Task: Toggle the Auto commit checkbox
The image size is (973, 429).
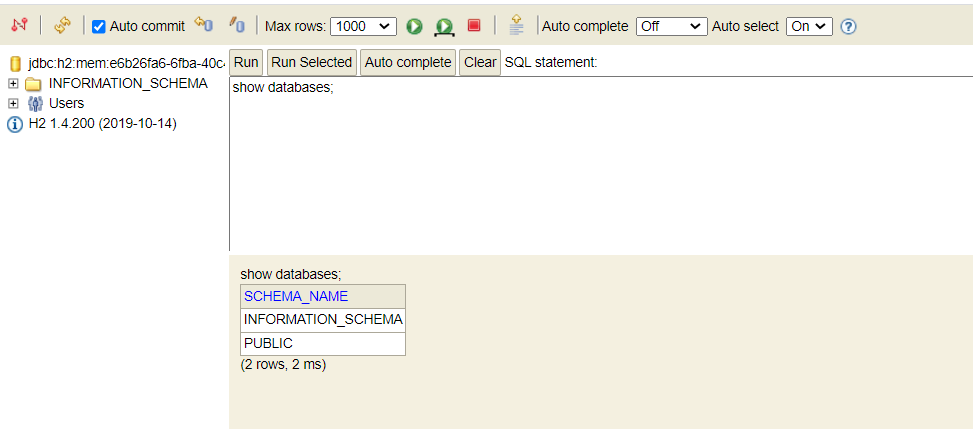Action: point(99,26)
